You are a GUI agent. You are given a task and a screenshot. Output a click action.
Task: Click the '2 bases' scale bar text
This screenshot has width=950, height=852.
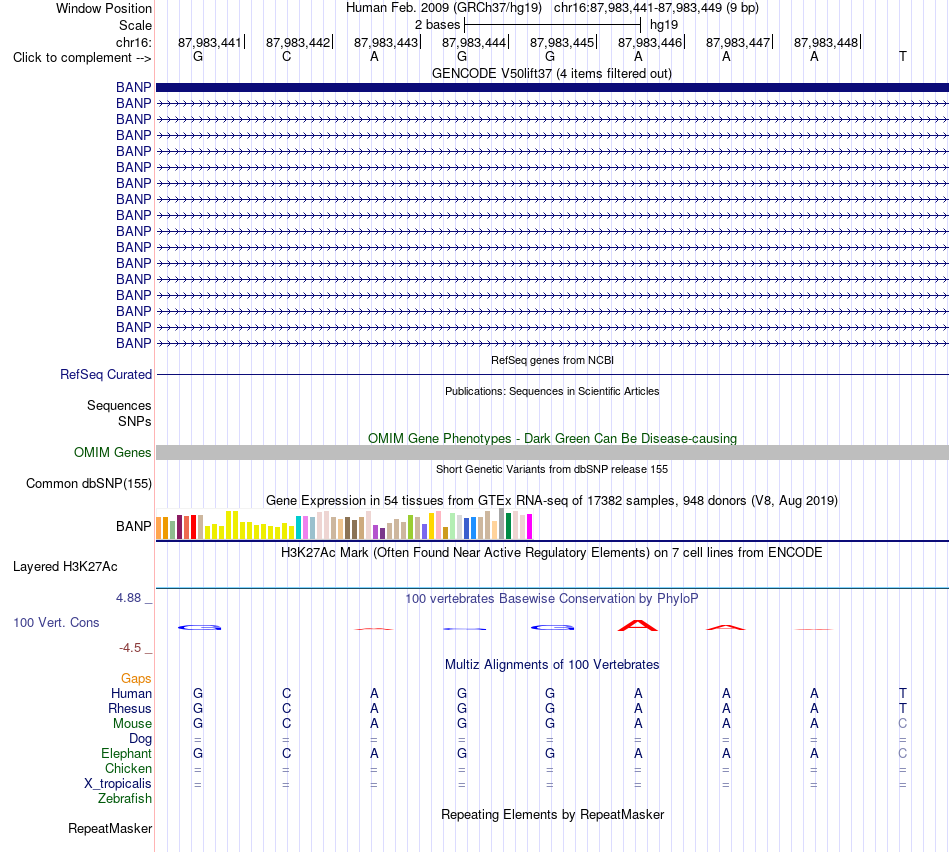click(x=437, y=25)
